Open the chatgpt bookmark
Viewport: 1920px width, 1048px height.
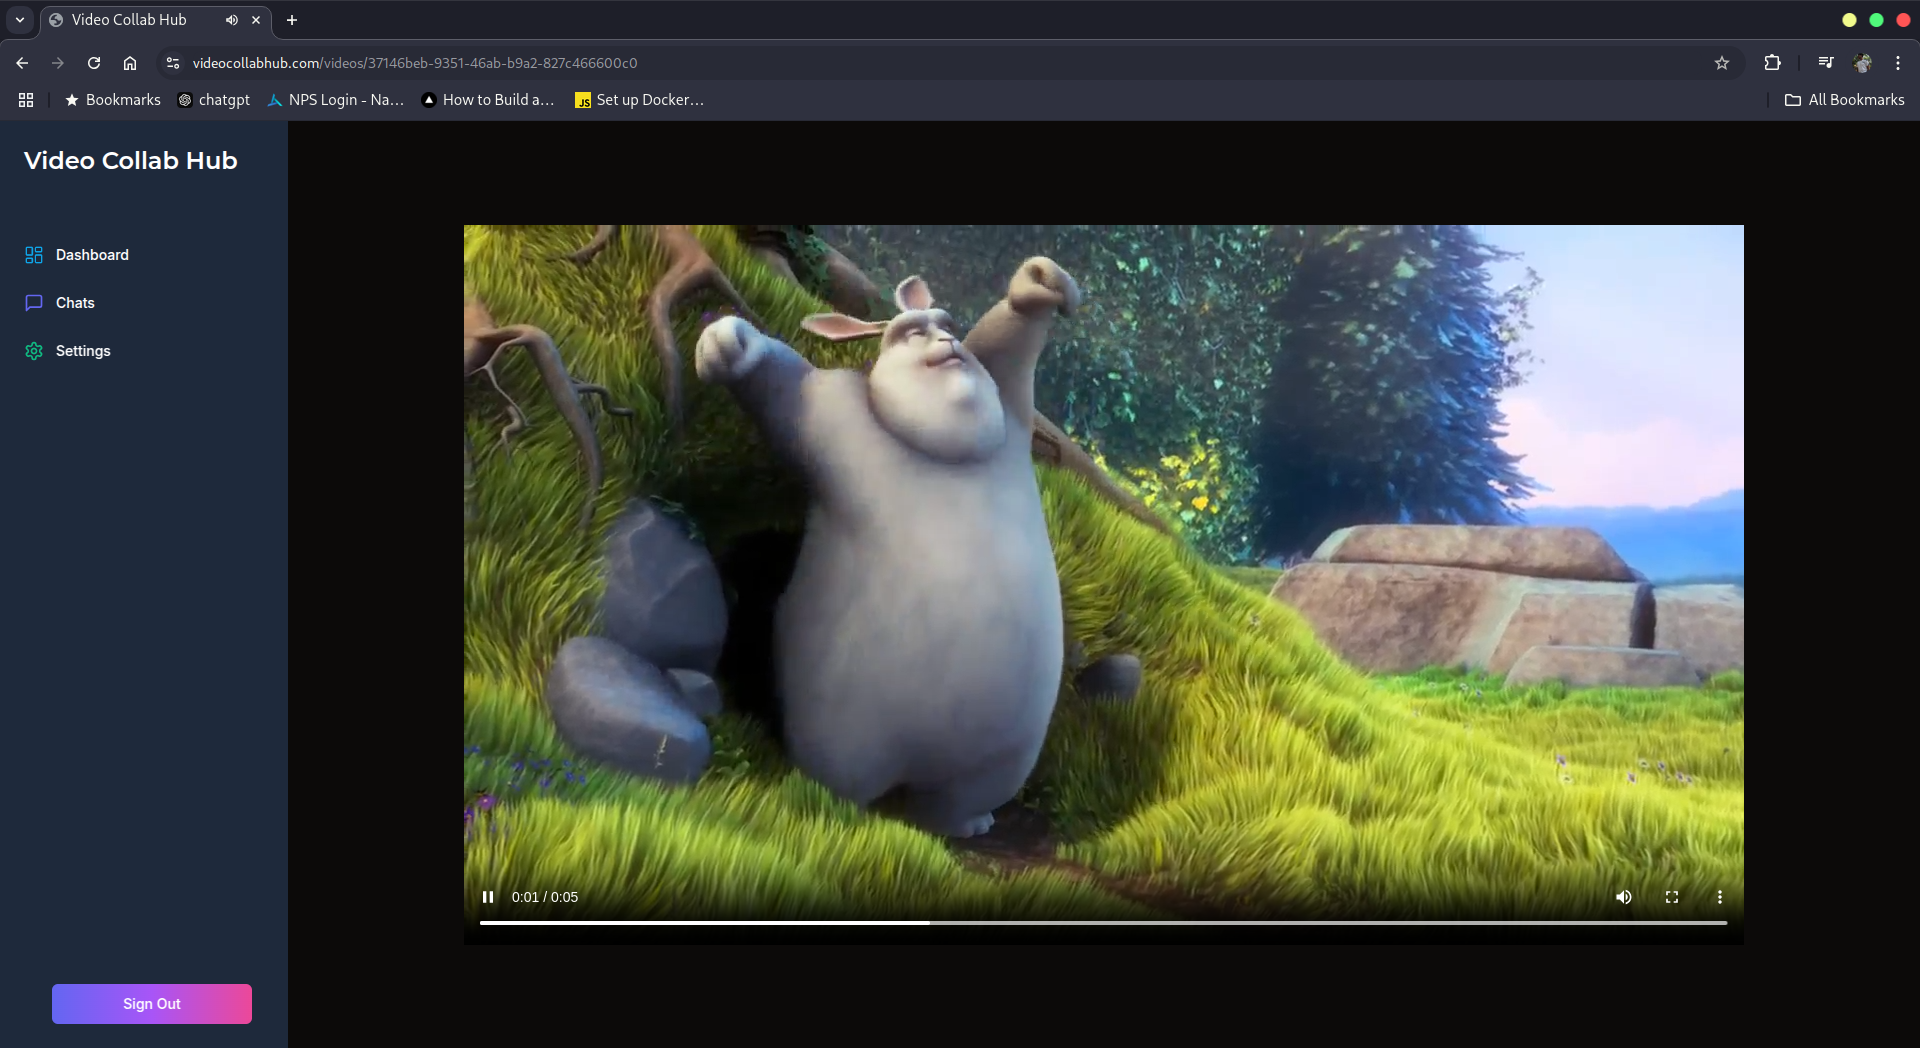coord(214,100)
